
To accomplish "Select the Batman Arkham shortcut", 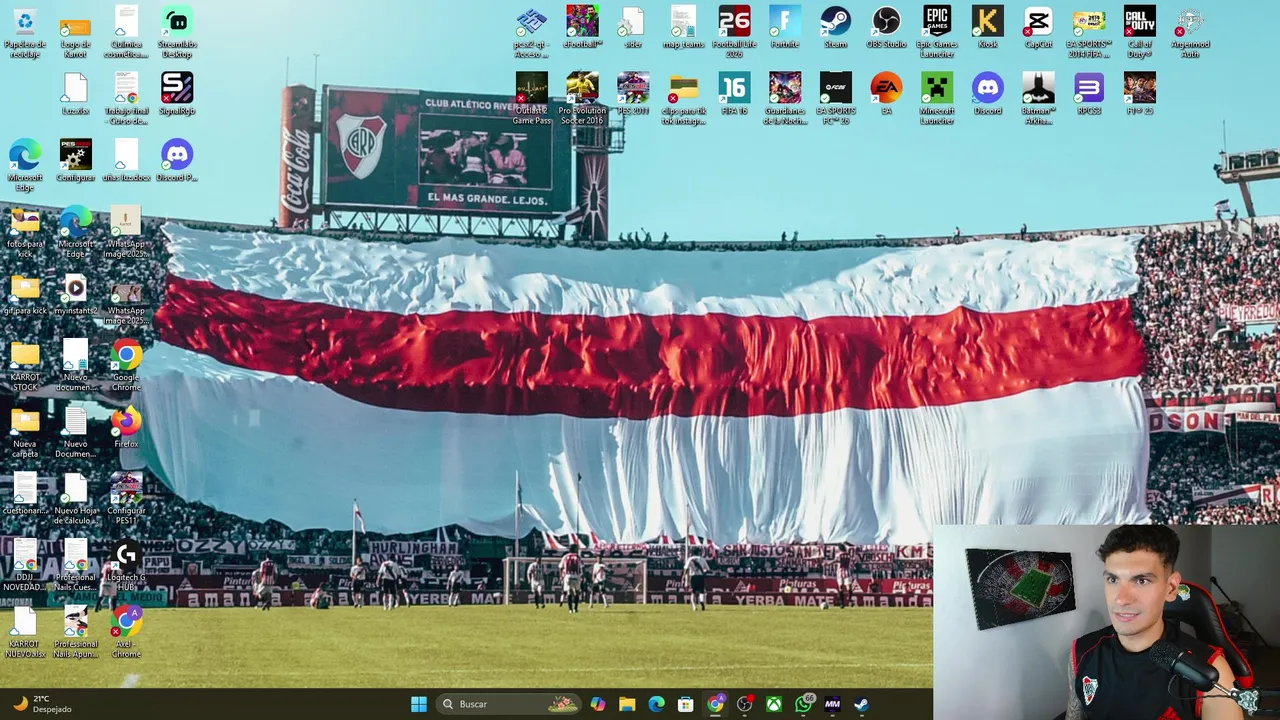I will (1038, 98).
